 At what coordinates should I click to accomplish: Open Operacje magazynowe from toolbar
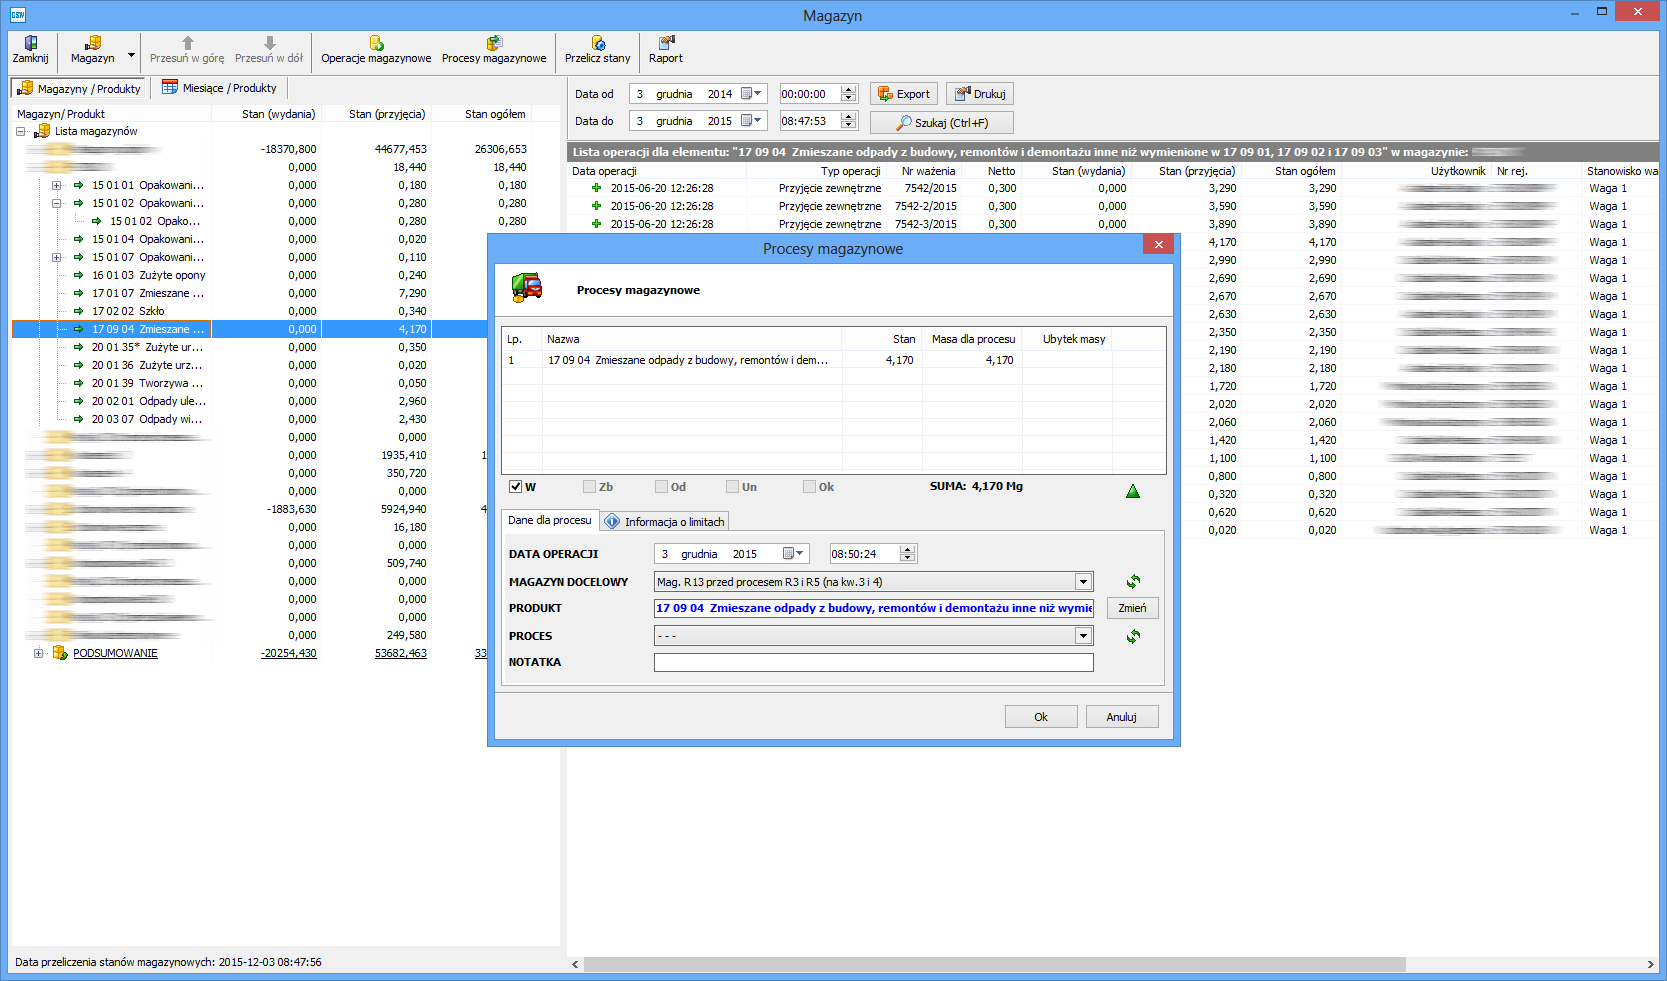376,43
